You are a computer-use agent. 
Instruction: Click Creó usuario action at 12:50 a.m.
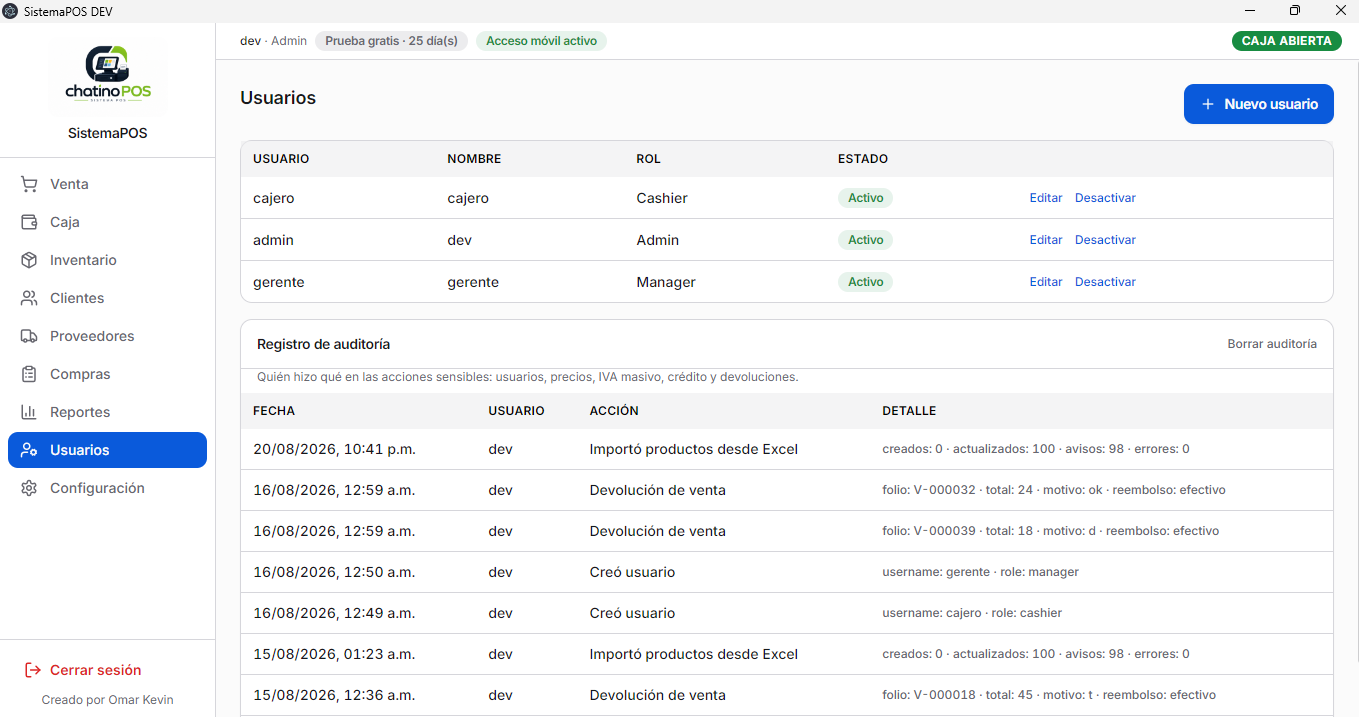pyautogui.click(x=632, y=572)
